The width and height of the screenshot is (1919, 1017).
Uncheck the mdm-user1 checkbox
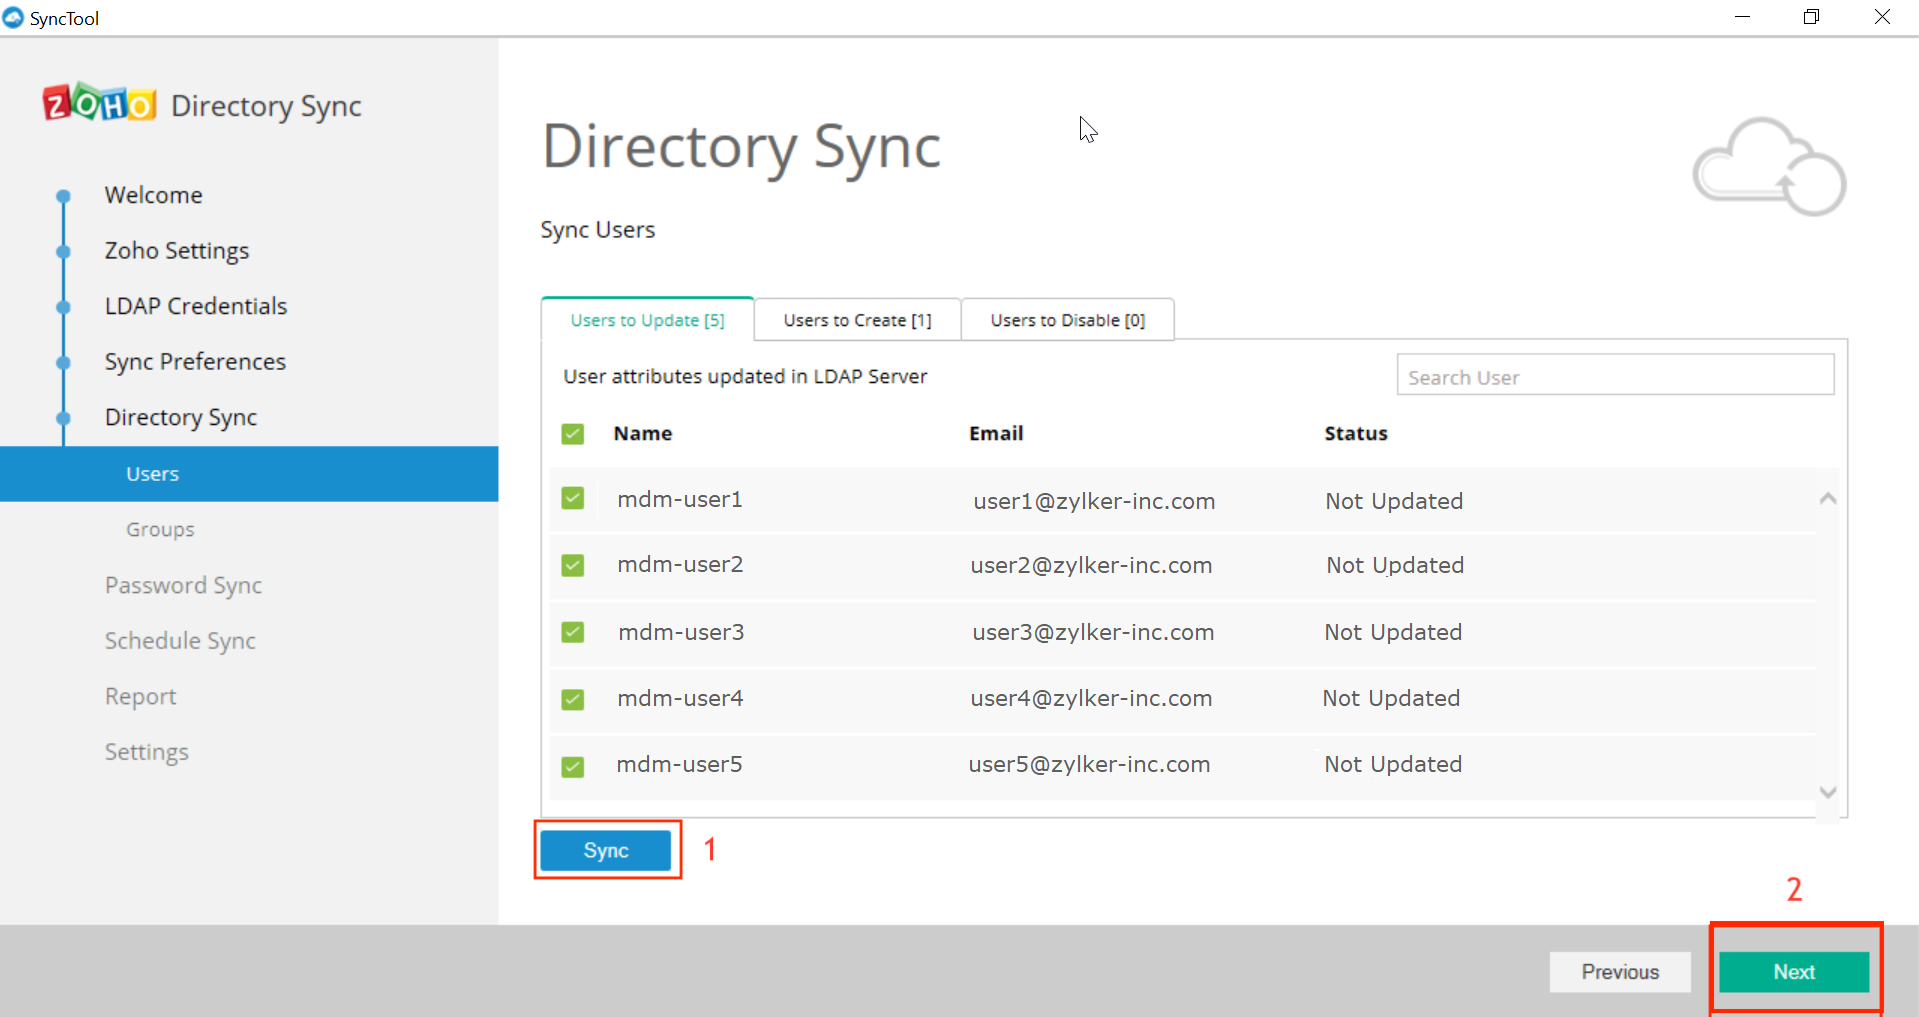point(573,498)
